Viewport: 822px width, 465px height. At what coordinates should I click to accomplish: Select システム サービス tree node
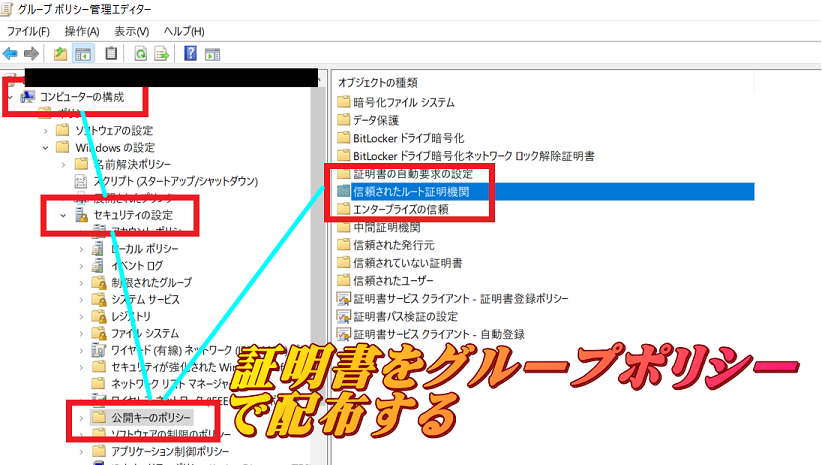145,299
